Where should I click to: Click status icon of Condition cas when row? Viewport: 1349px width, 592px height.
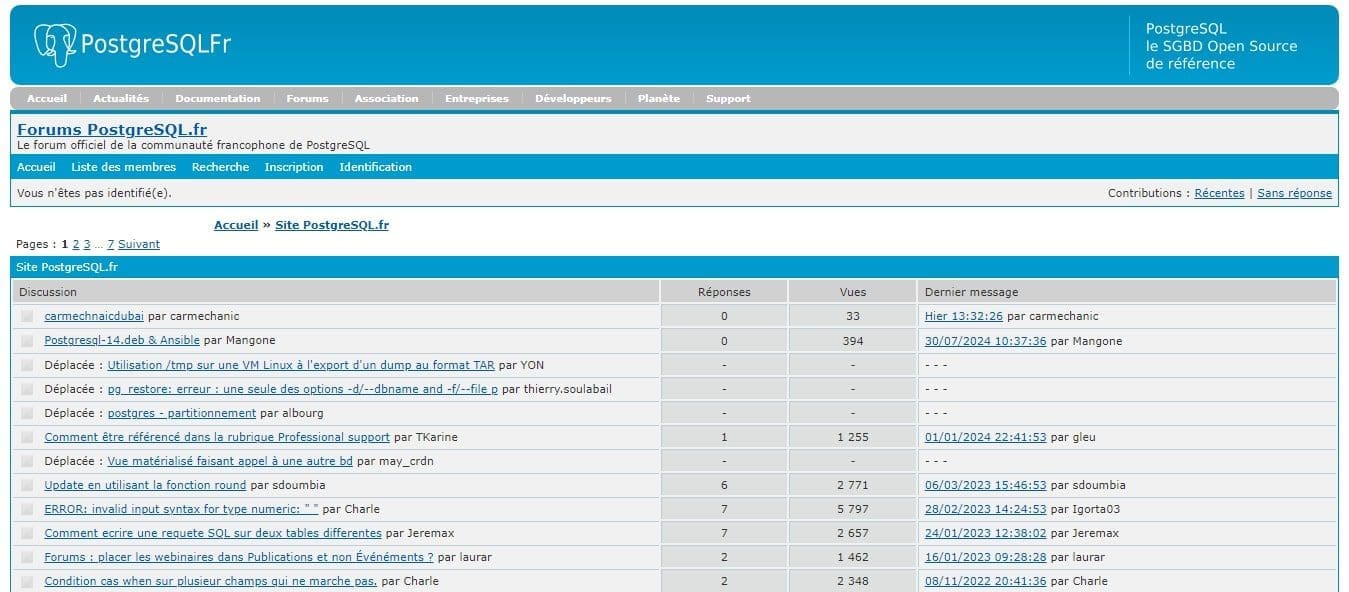click(x=27, y=581)
